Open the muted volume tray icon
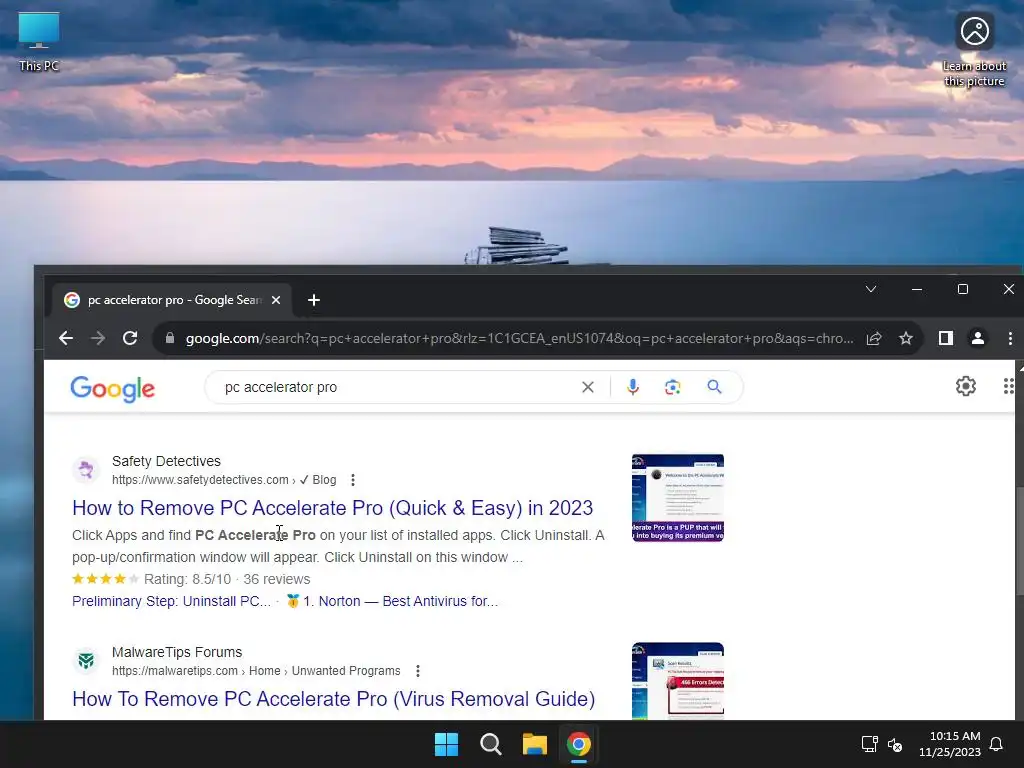1024x768 pixels. coord(895,744)
